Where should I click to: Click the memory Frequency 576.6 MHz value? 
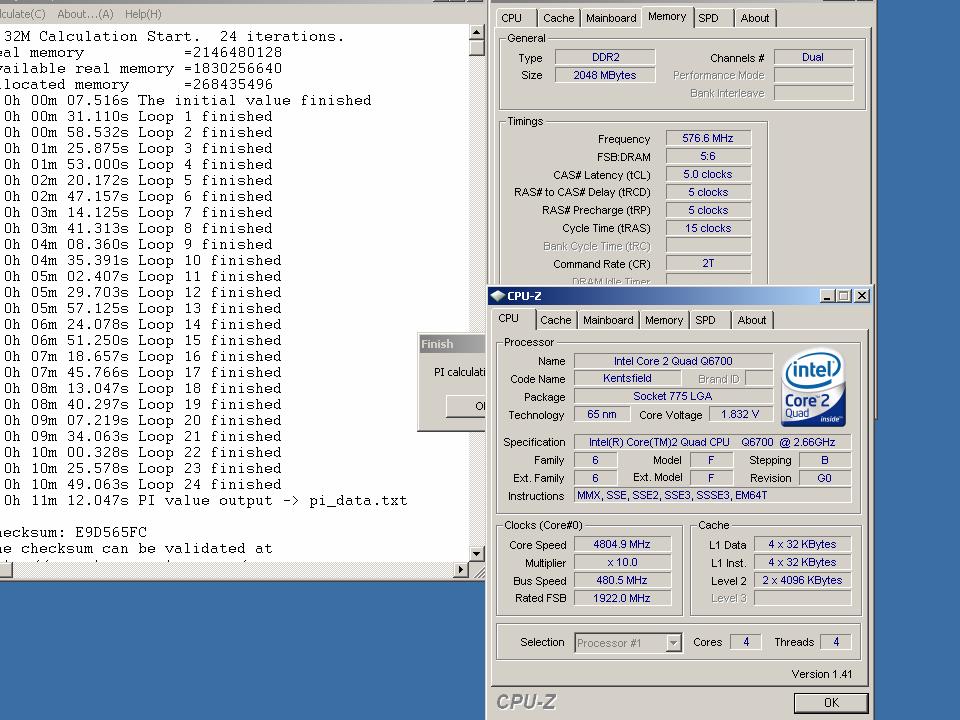(708, 138)
